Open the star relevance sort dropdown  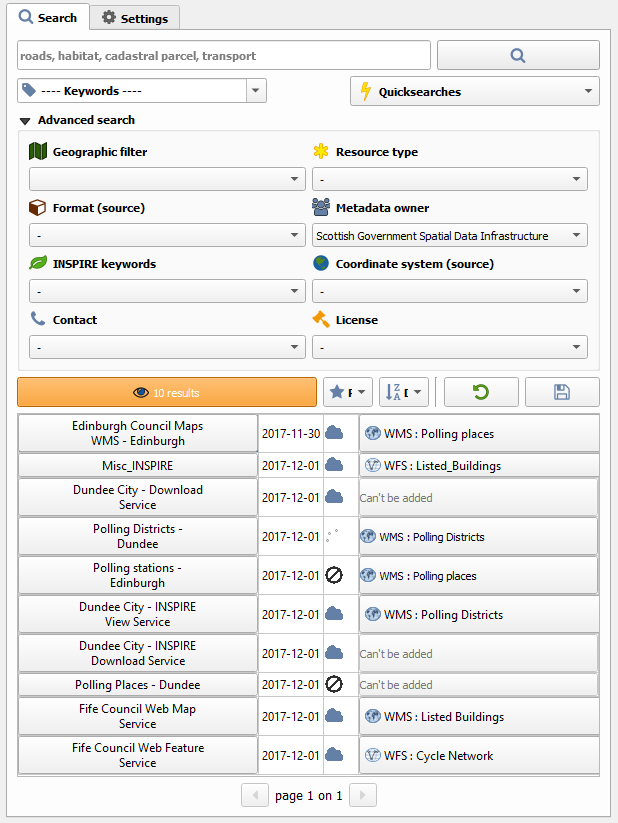click(x=348, y=392)
